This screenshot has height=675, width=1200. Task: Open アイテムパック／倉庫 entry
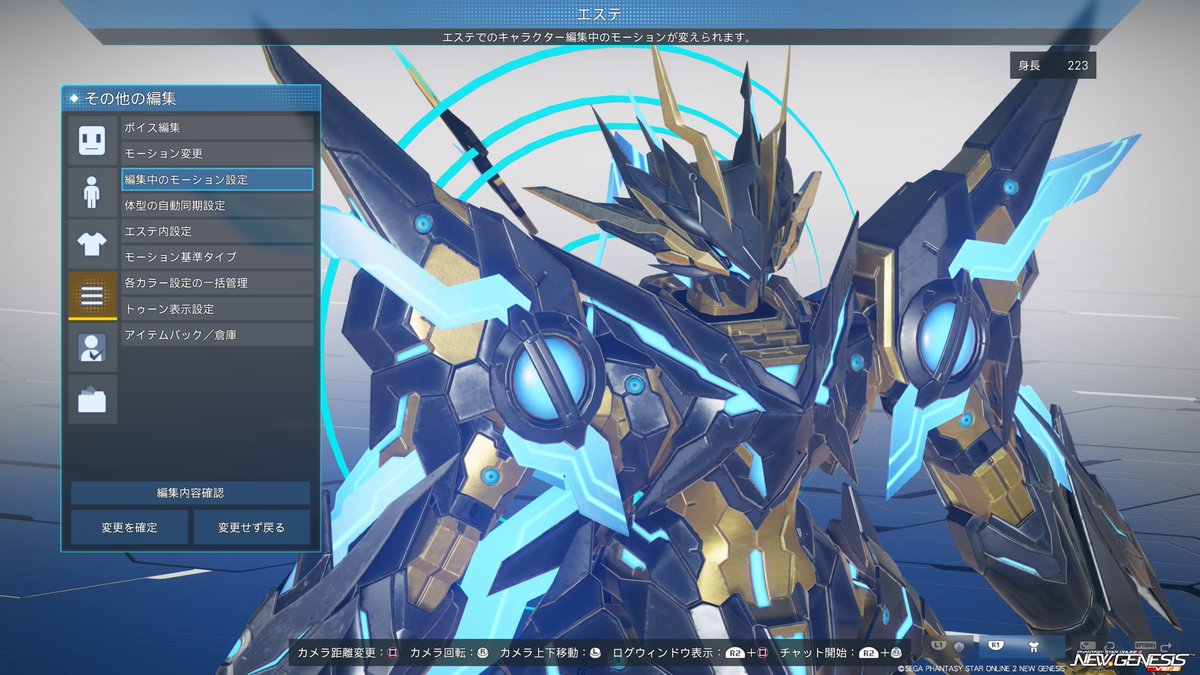click(x=217, y=335)
